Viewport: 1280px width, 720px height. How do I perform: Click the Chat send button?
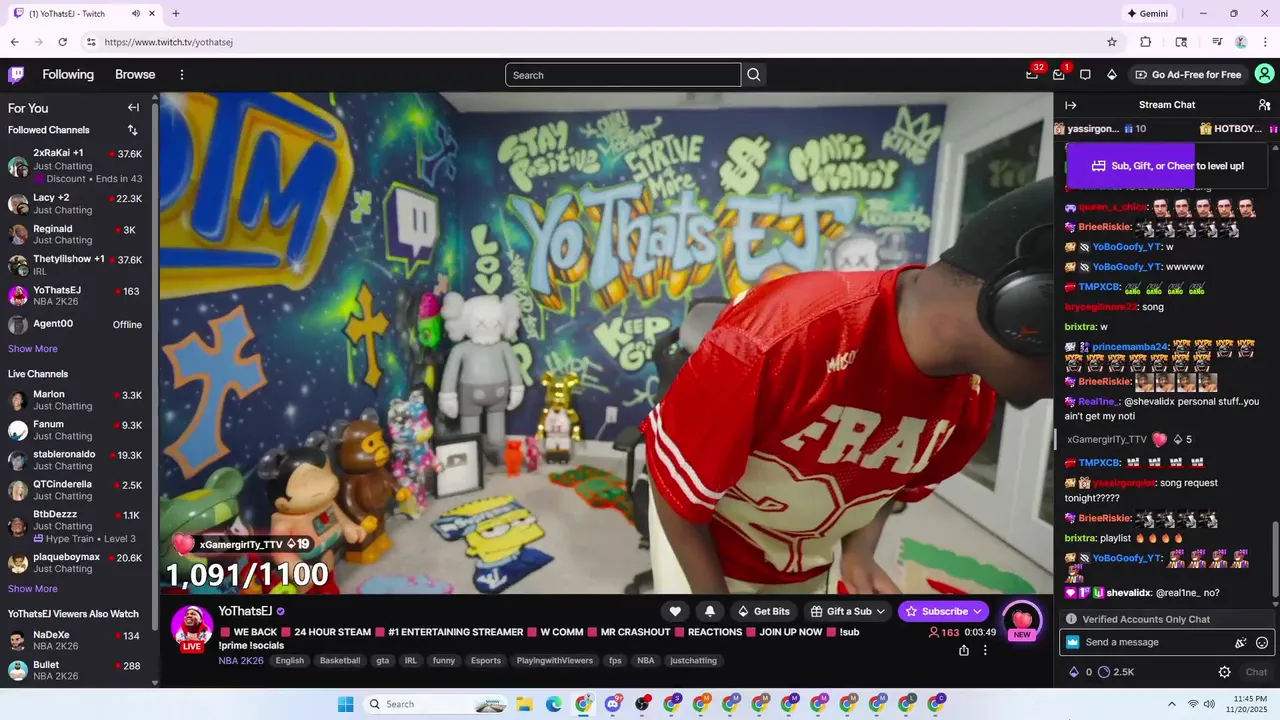pos(1256,672)
